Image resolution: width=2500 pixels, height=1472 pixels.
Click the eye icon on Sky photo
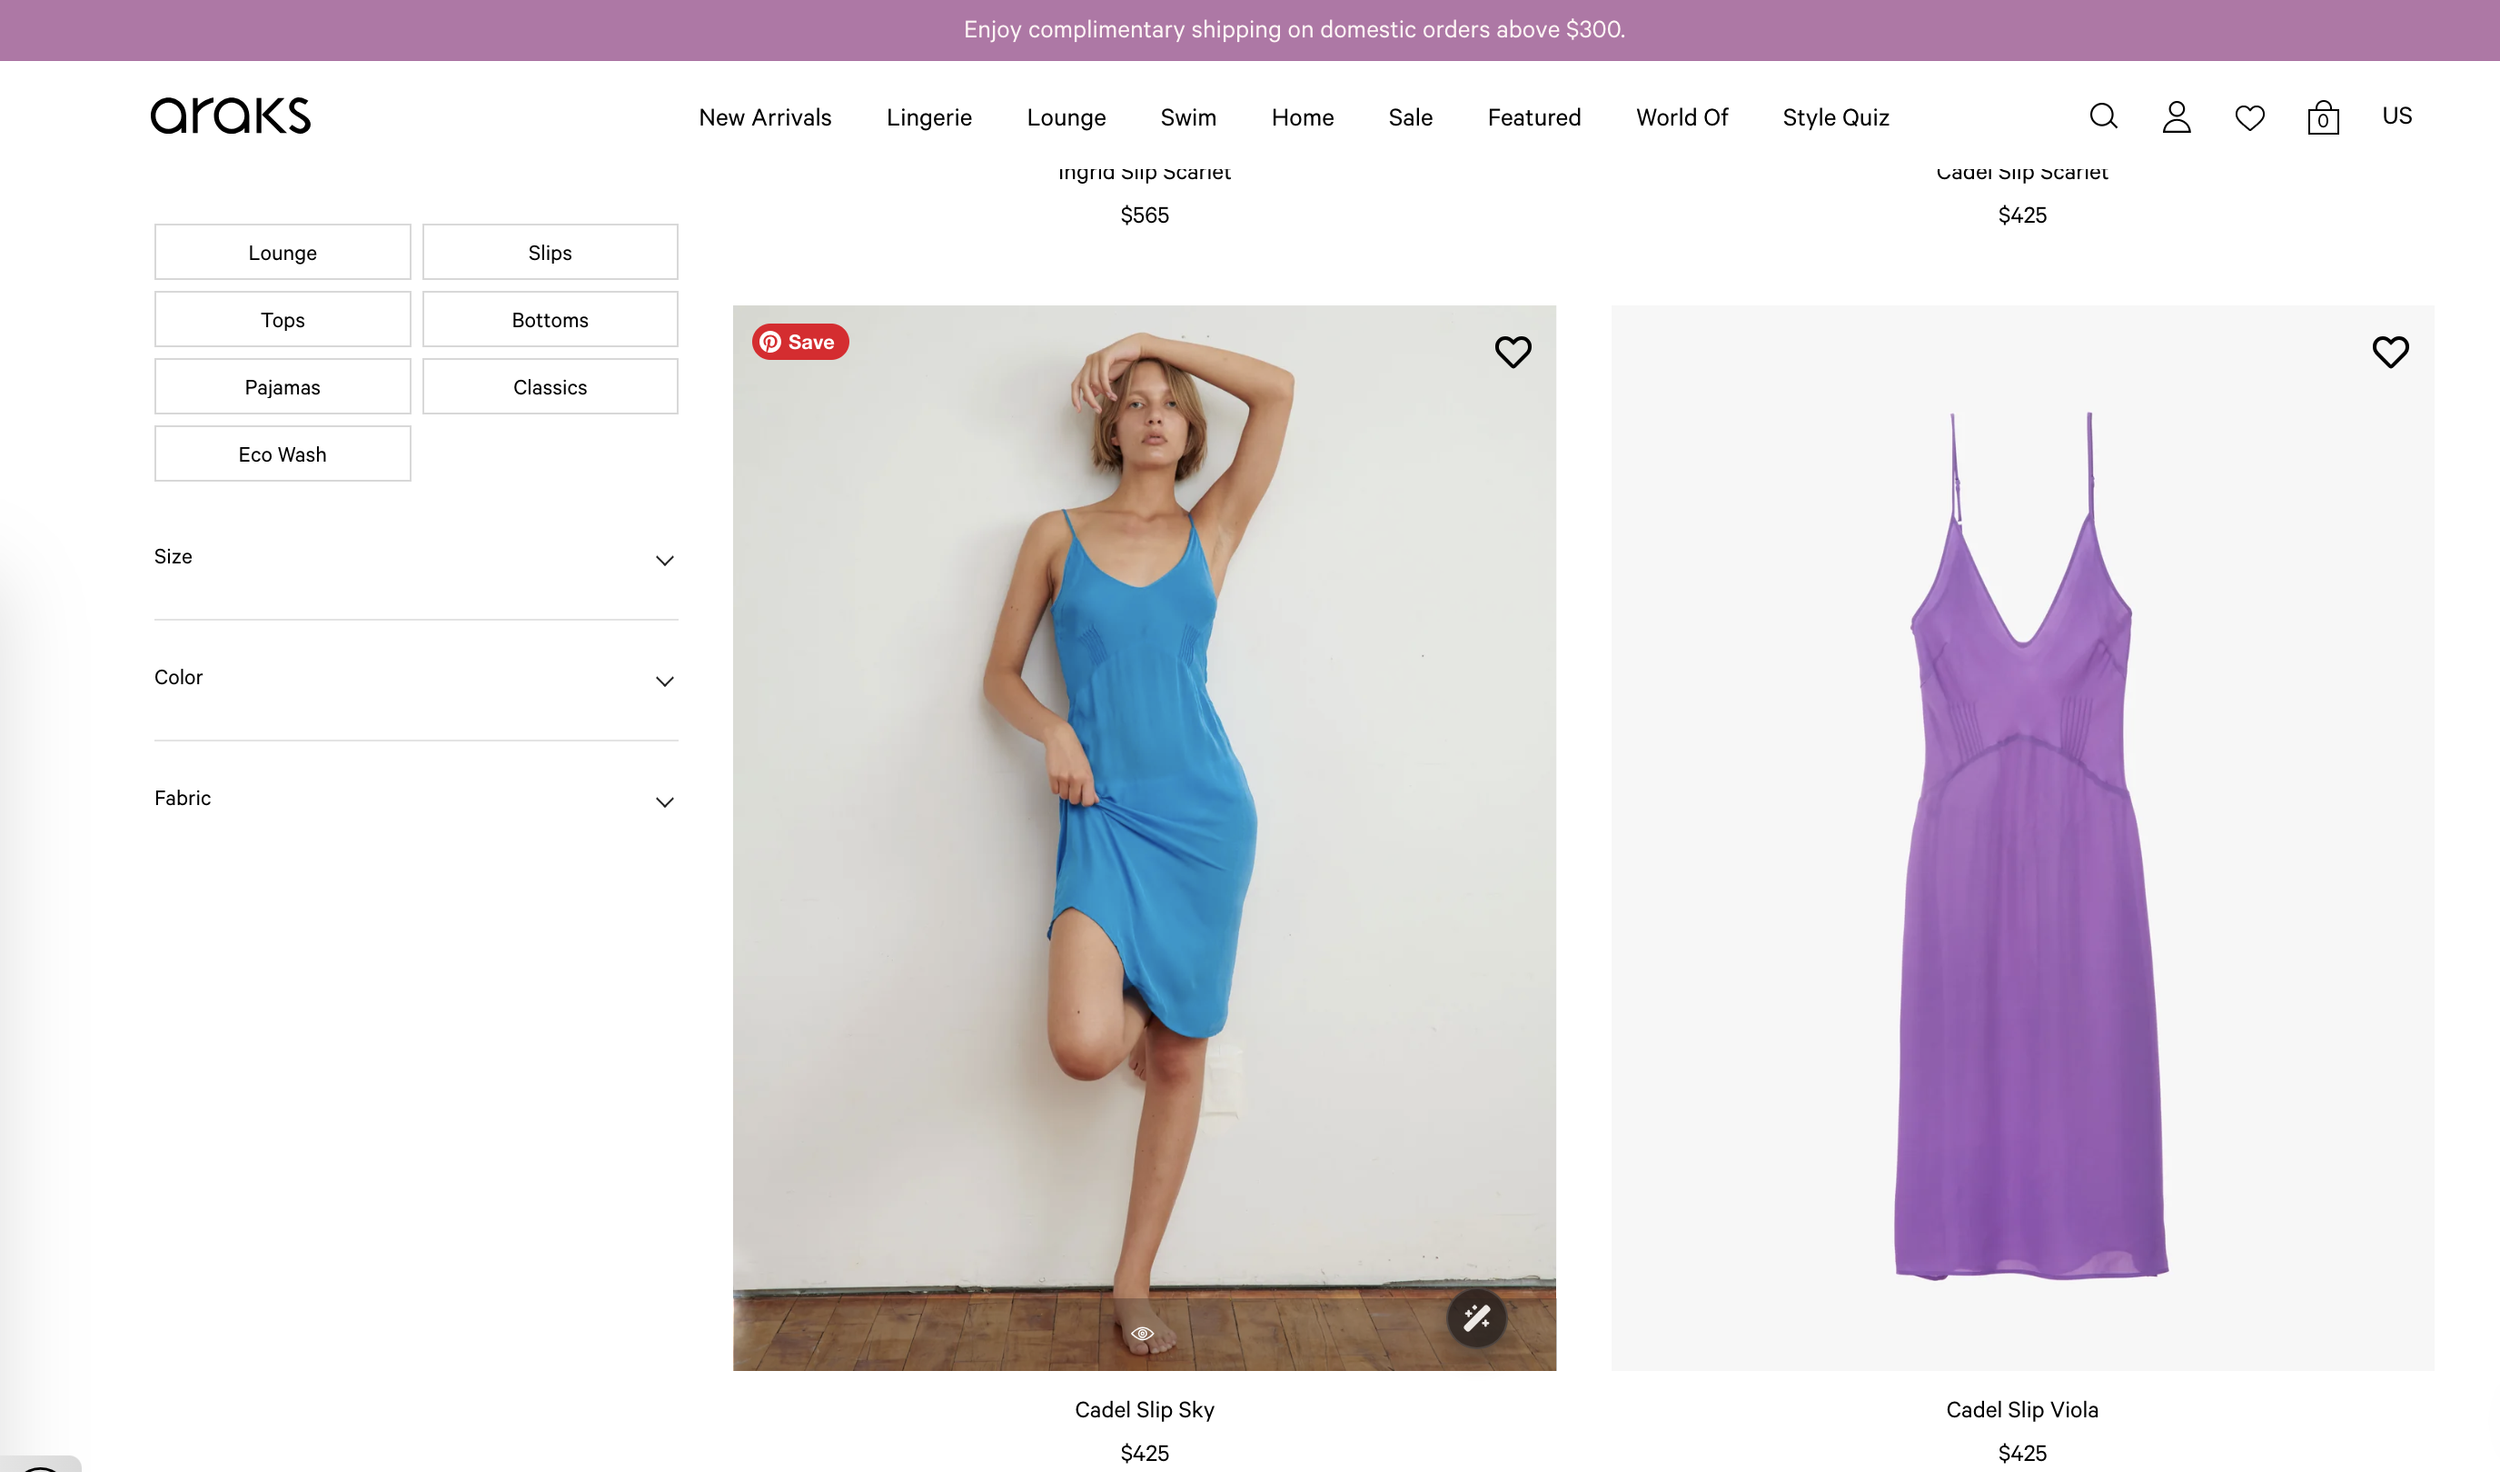coord(1142,1333)
